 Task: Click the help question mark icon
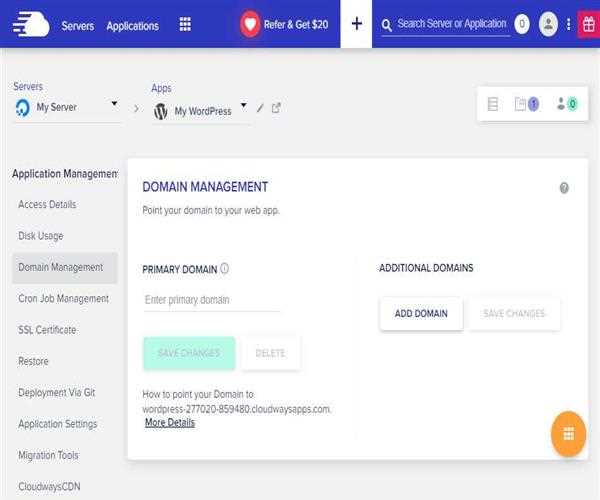tap(564, 188)
